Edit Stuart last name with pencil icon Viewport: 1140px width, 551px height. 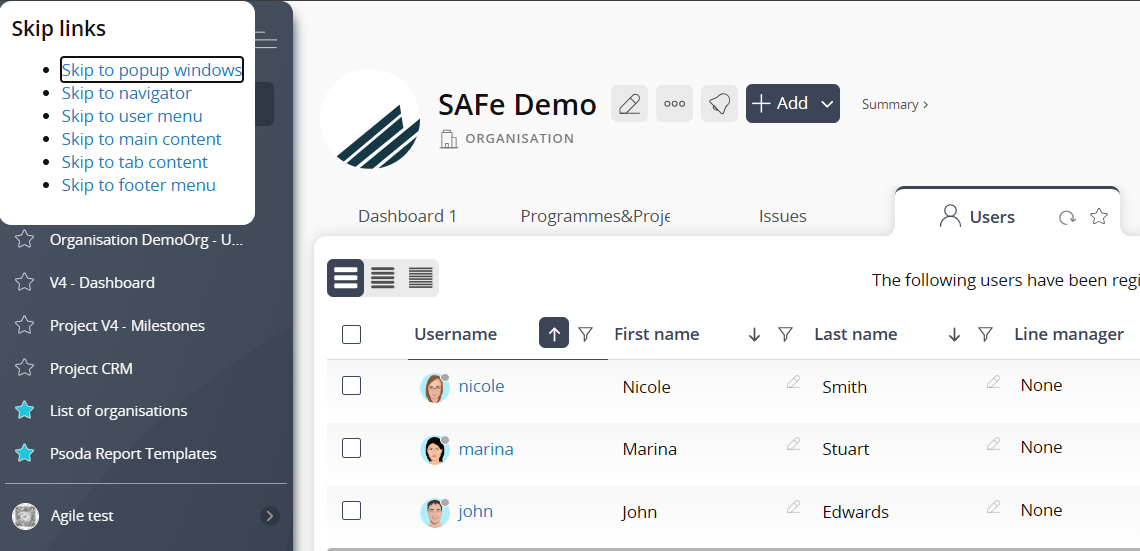point(994,443)
